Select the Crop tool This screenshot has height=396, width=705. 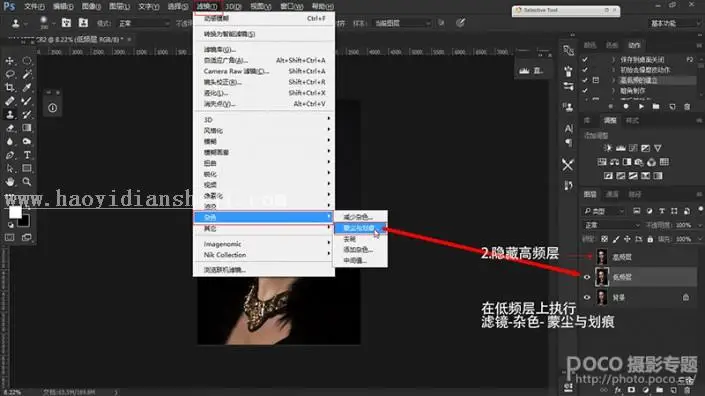pyautogui.click(x=10, y=87)
